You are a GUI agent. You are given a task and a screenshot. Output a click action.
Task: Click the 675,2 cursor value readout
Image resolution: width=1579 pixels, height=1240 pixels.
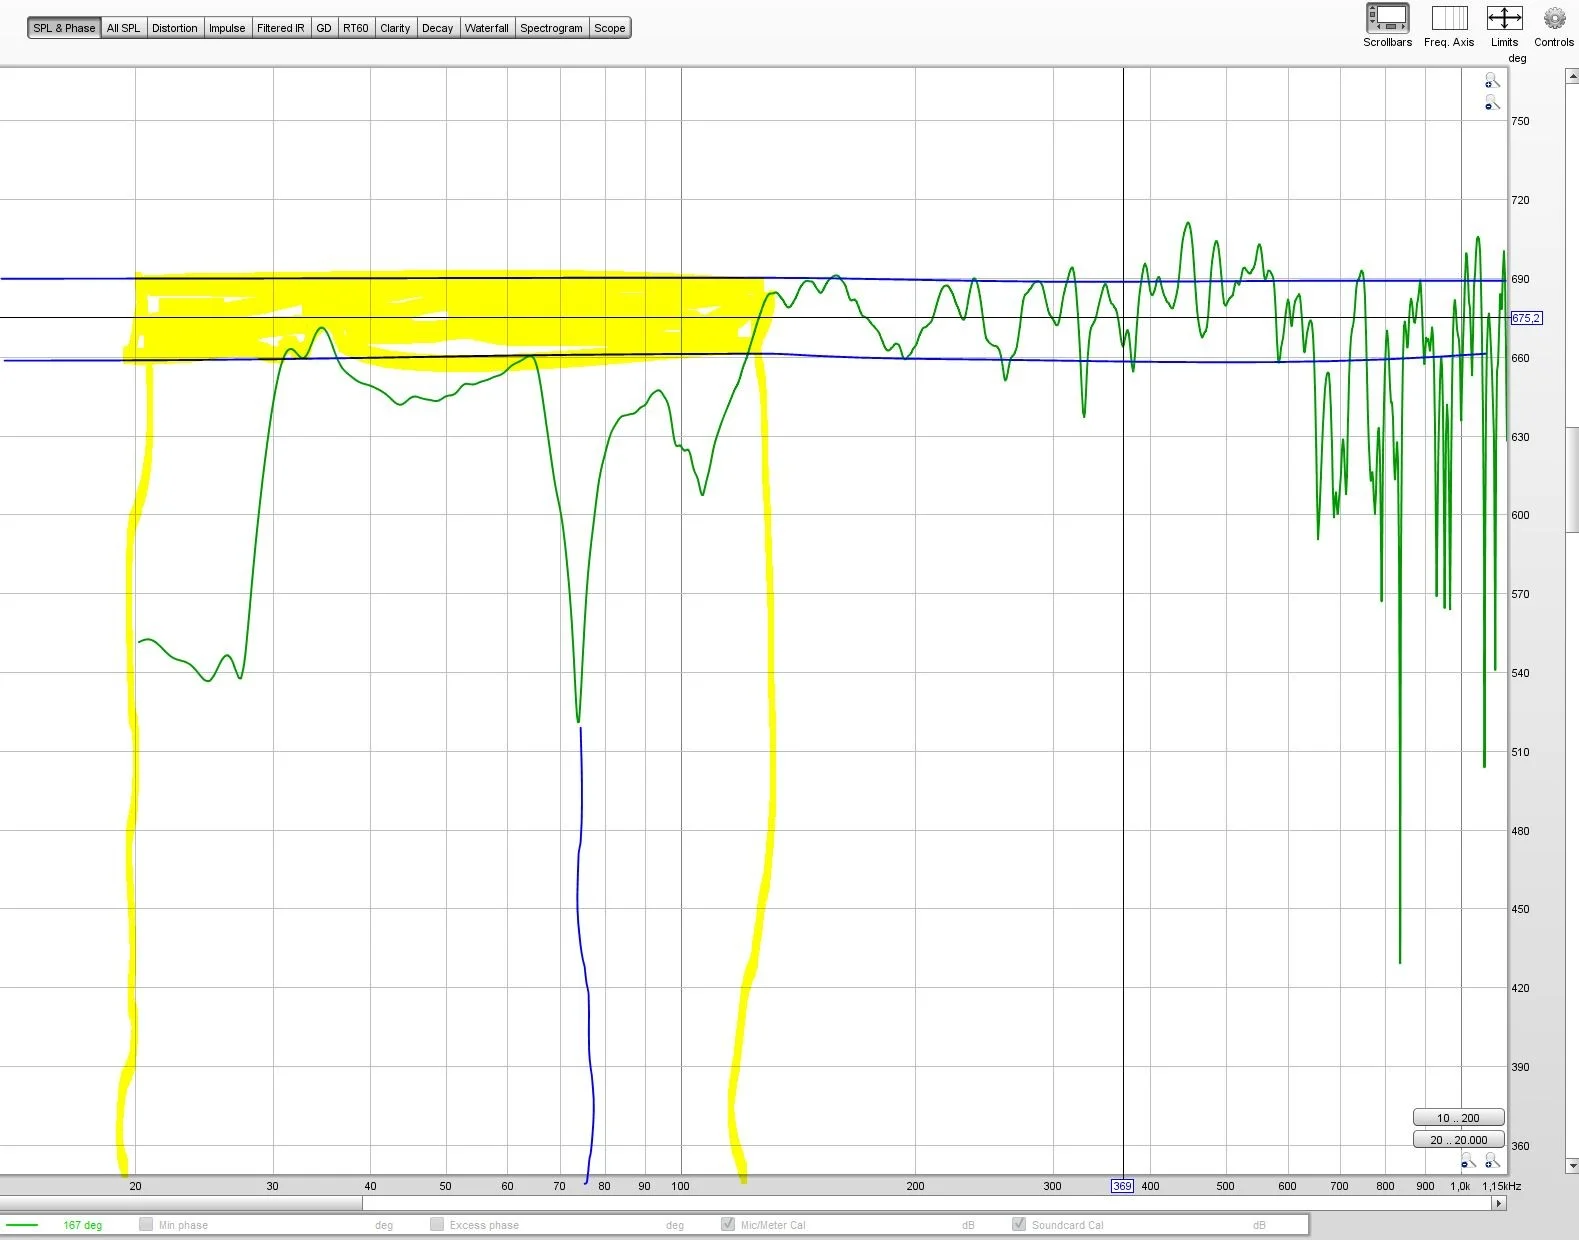[x=1526, y=318]
